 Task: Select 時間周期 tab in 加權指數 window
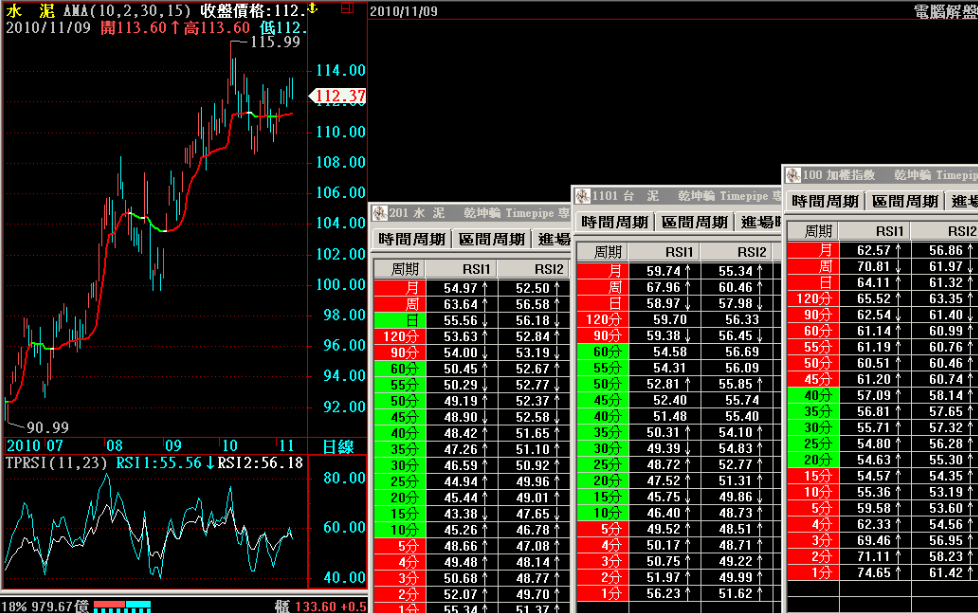click(x=824, y=201)
